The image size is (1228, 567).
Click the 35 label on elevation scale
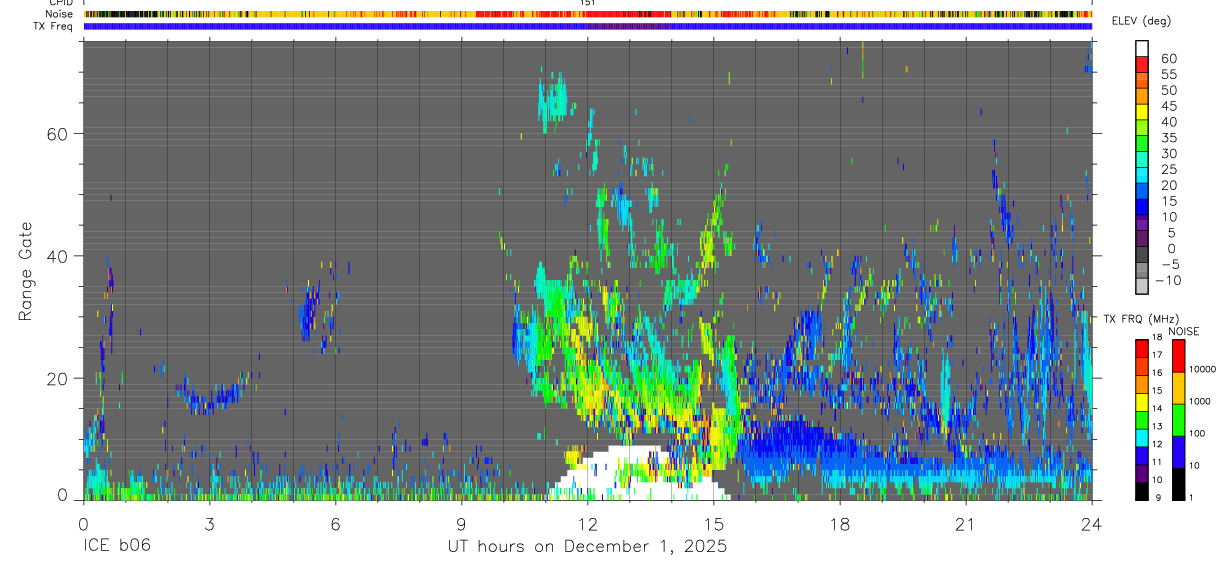pyautogui.click(x=1168, y=138)
